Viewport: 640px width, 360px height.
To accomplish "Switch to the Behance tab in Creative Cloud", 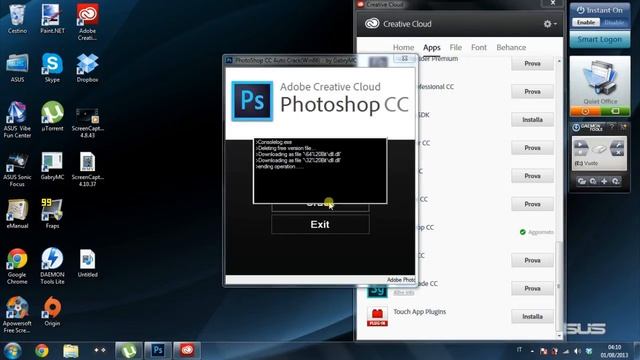I will pyautogui.click(x=511, y=47).
